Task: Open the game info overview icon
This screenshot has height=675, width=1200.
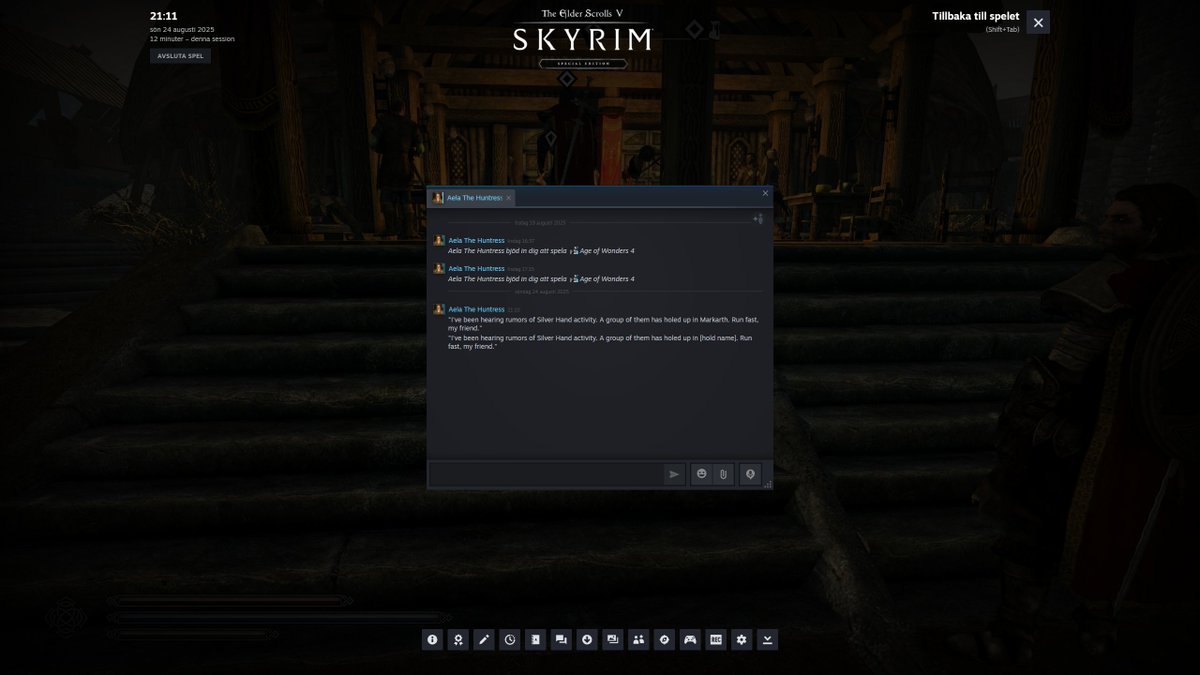Action: 432,640
